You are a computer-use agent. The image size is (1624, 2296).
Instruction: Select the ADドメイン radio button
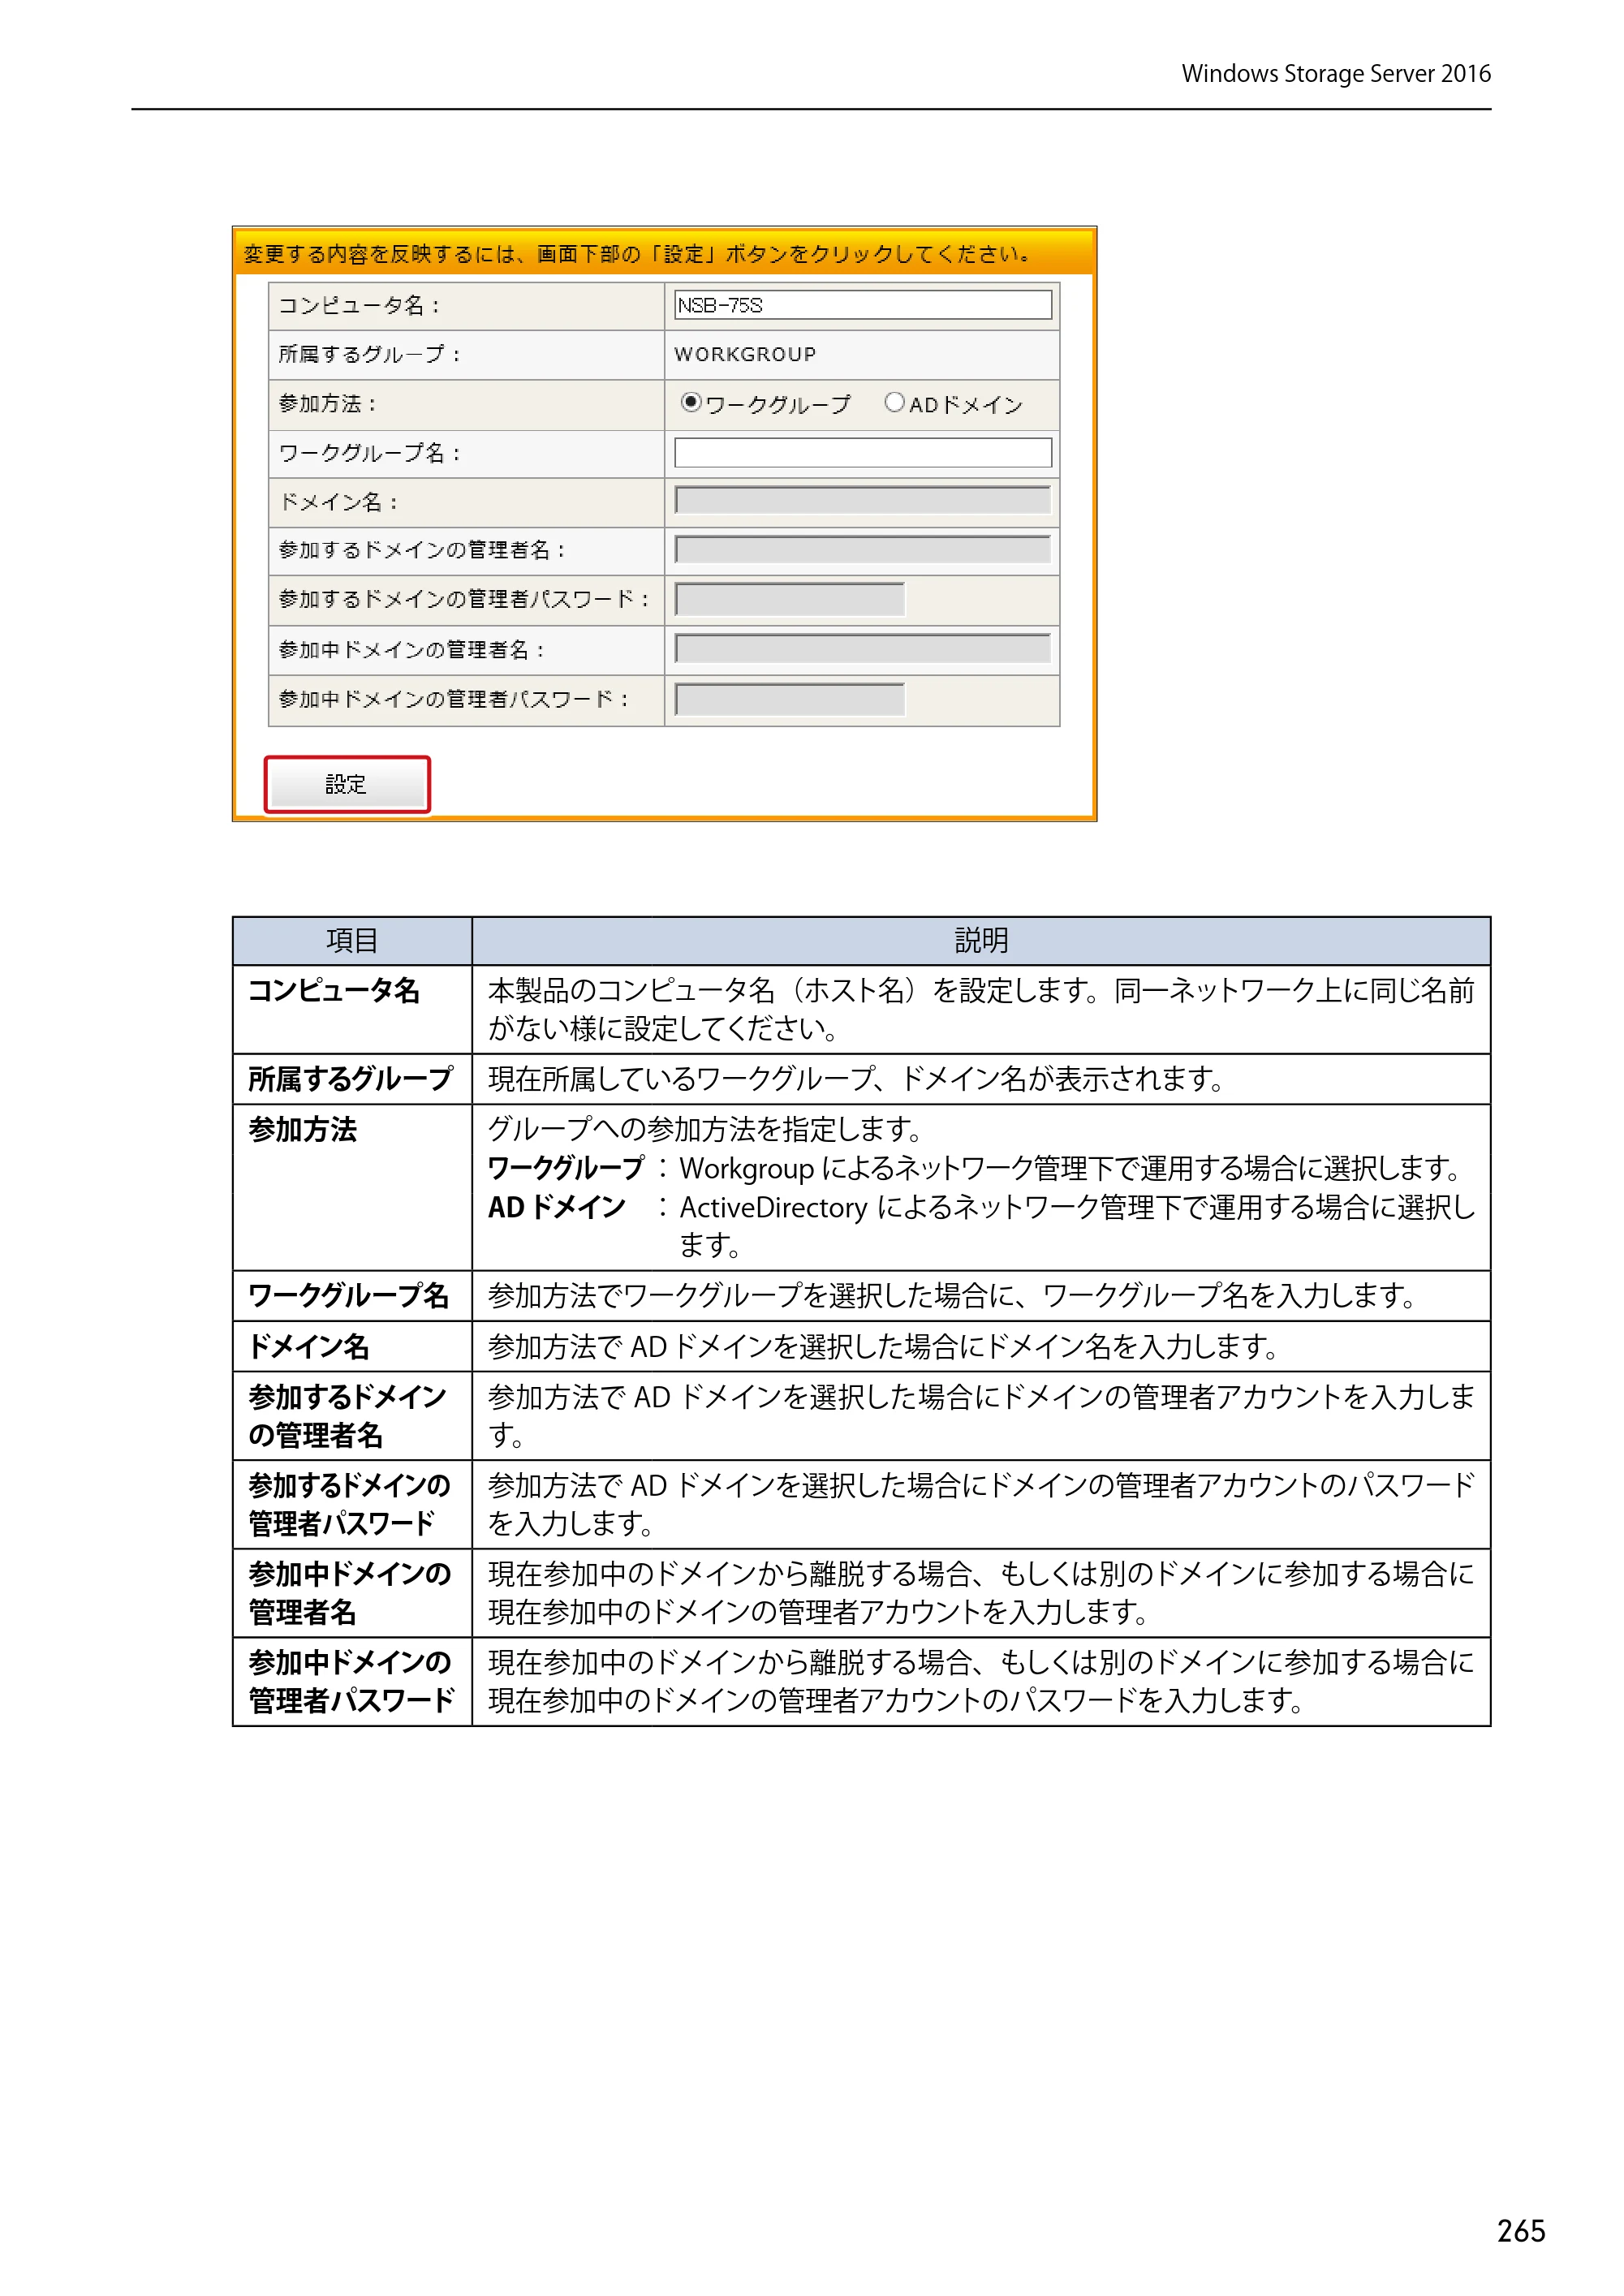point(894,402)
